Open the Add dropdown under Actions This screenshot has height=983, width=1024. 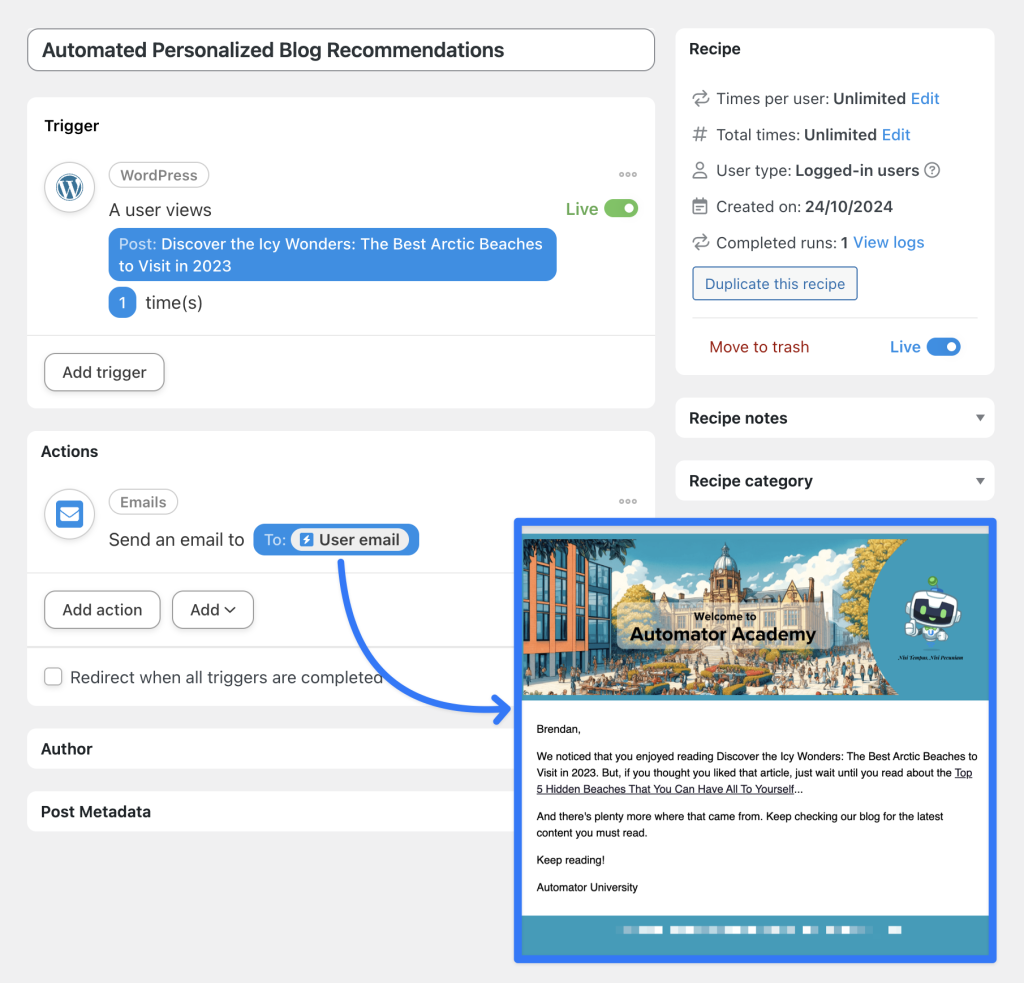pyautogui.click(x=212, y=609)
